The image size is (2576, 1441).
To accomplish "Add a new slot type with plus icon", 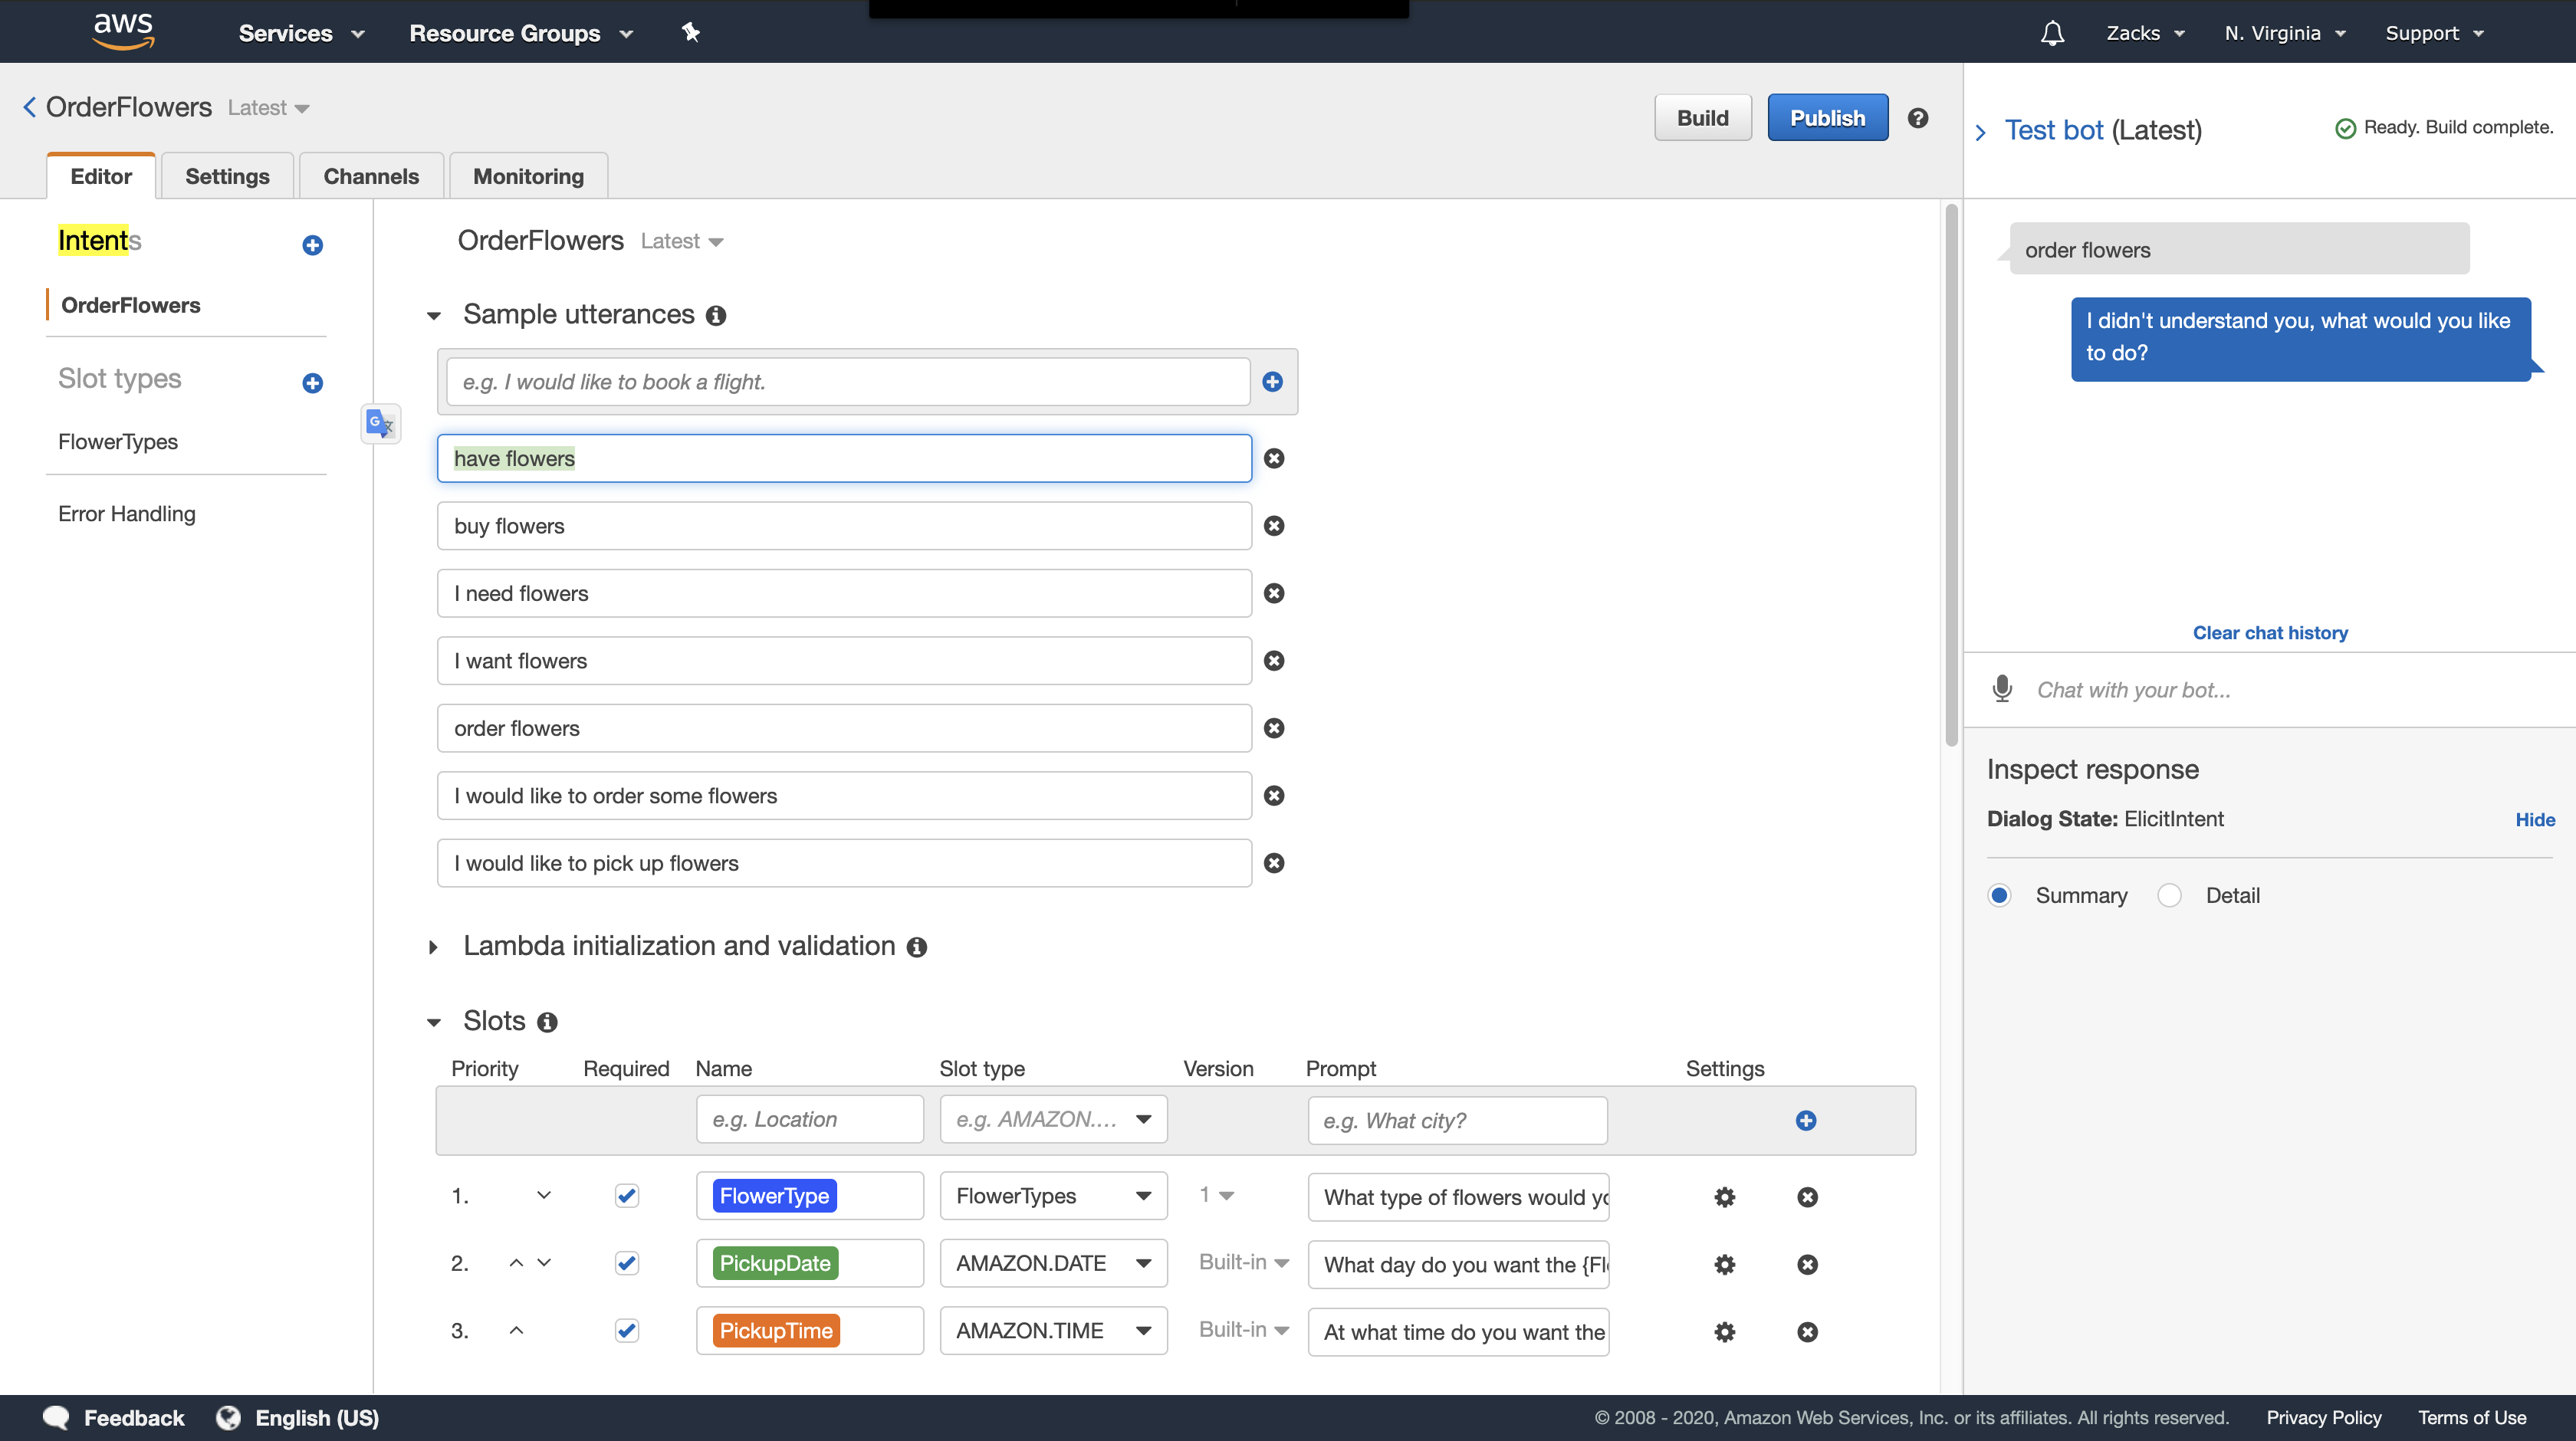I will [312, 383].
